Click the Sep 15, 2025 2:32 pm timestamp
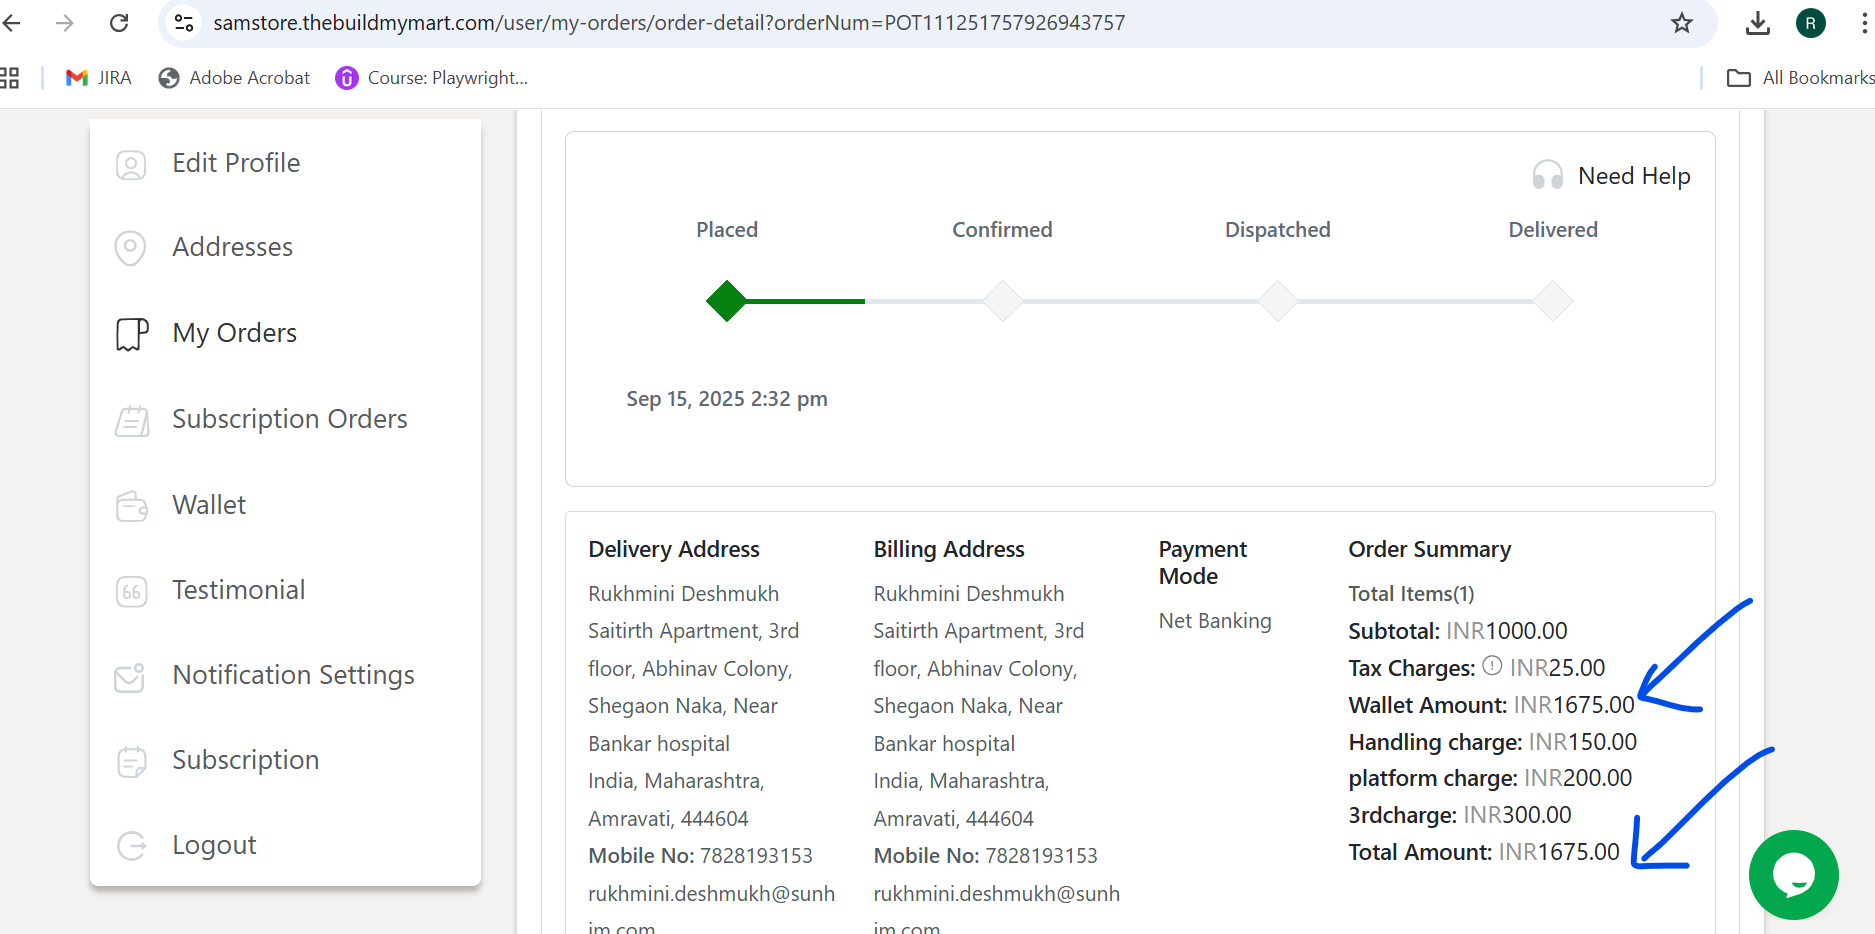Screen dimensions: 1875x934 pyautogui.click(x=727, y=399)
